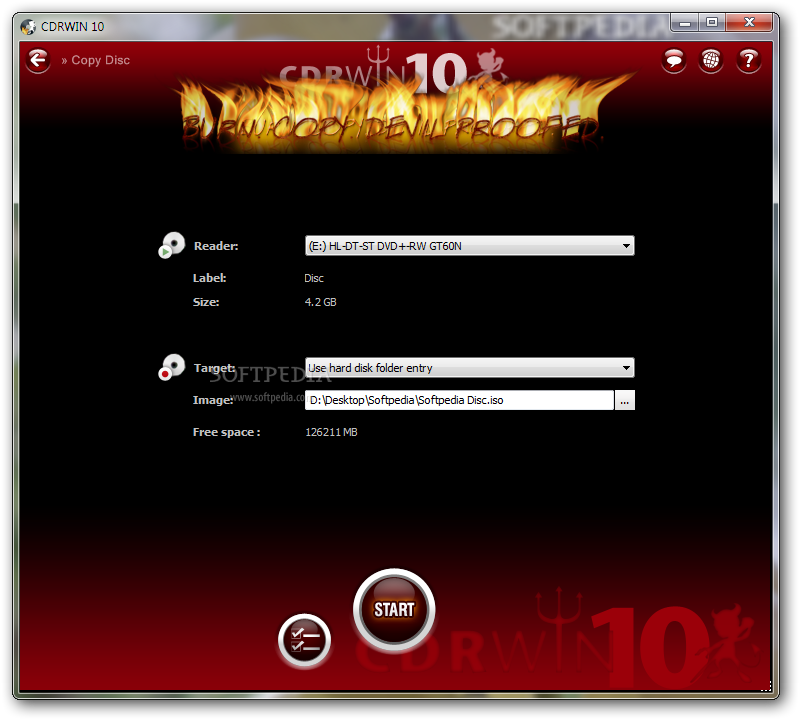Open the Target dropdown

pos(469,368)
